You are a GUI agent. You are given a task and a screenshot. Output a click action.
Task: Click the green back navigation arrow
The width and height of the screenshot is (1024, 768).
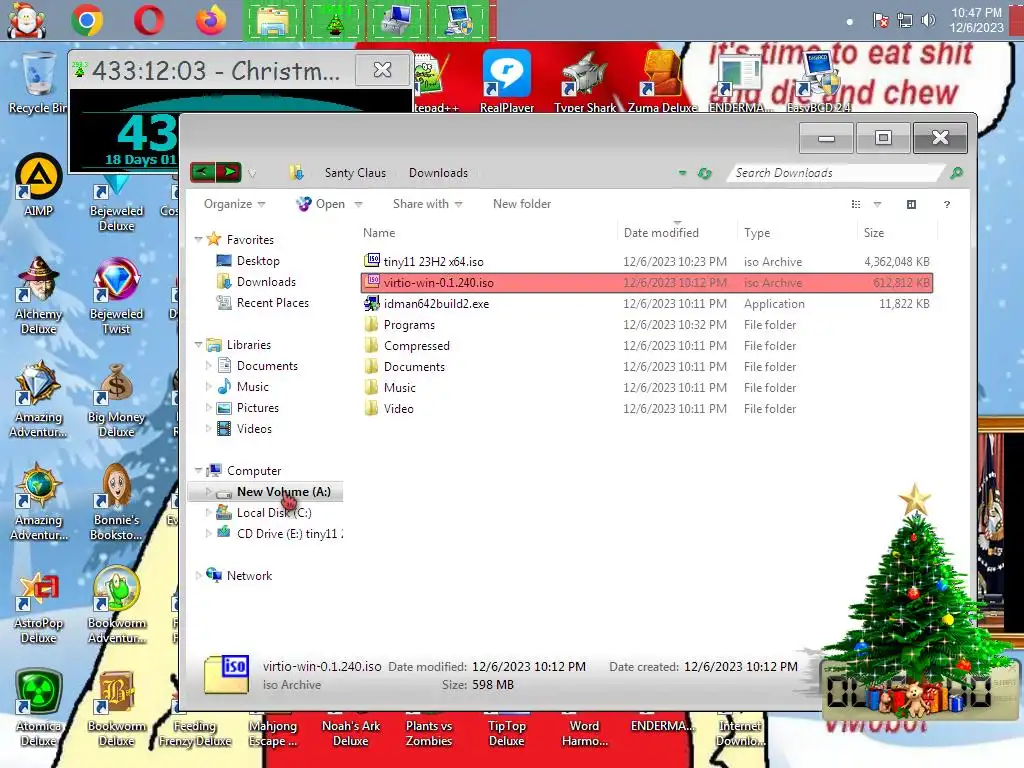pyautogui.click(x=202, y=172)
